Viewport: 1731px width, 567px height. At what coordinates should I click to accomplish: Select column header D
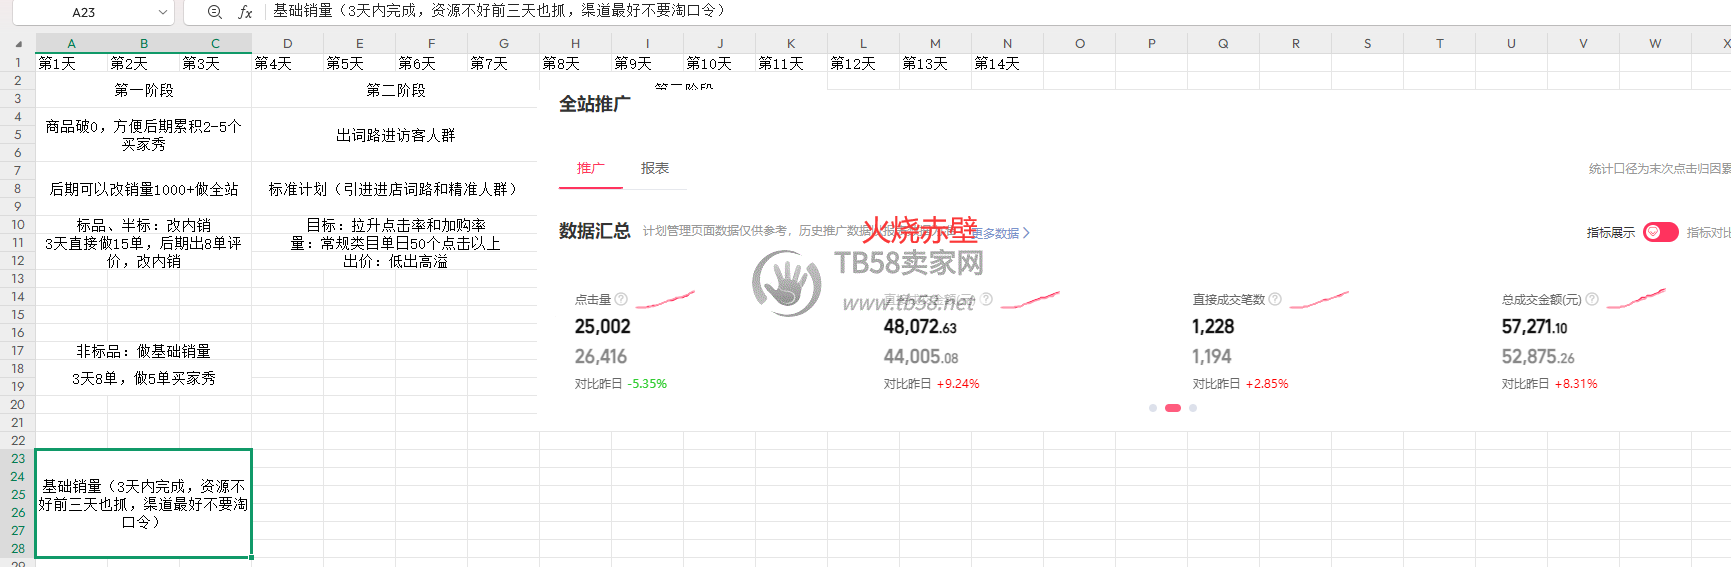[x=287, y=44]
